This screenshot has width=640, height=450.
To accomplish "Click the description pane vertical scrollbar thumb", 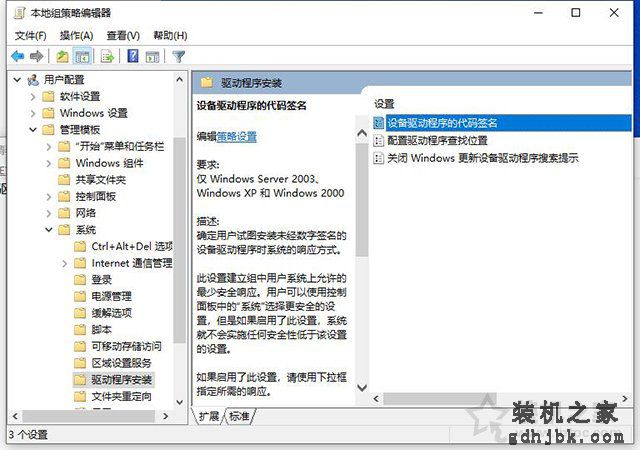I will (x=362, y=199).
